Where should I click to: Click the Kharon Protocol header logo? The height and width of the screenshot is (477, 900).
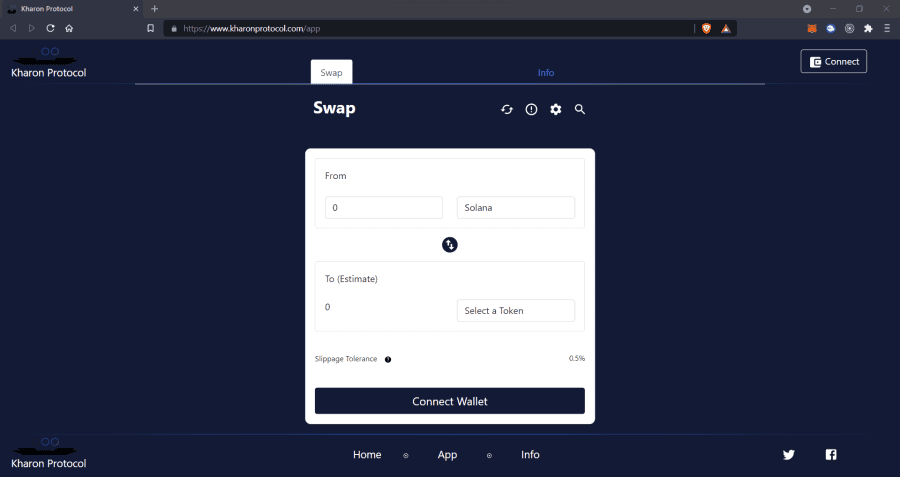(49, 63)
